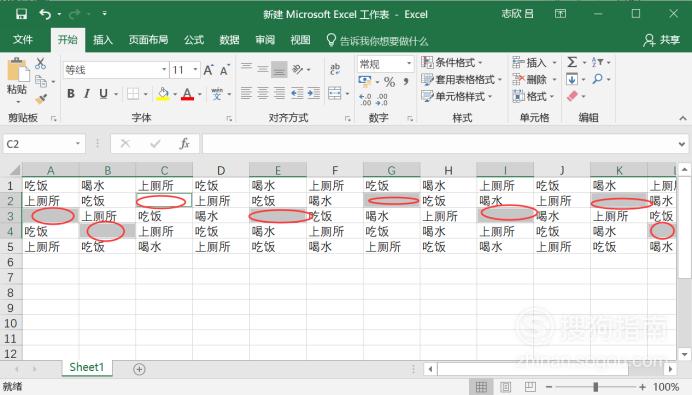
Task: Save the workbook with the floppy disk icon
Action: click(21, 14)
